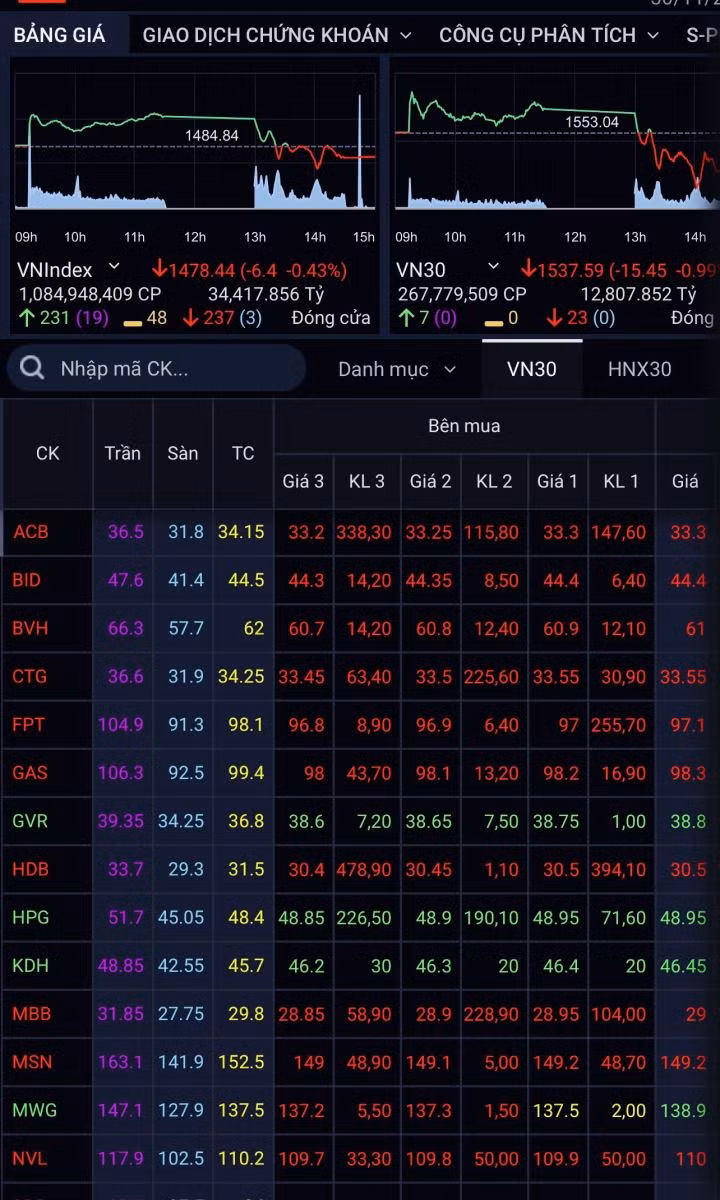Click VNIndex declining stocks arrow 237
720x1200 pixels.
pos(208,318)
